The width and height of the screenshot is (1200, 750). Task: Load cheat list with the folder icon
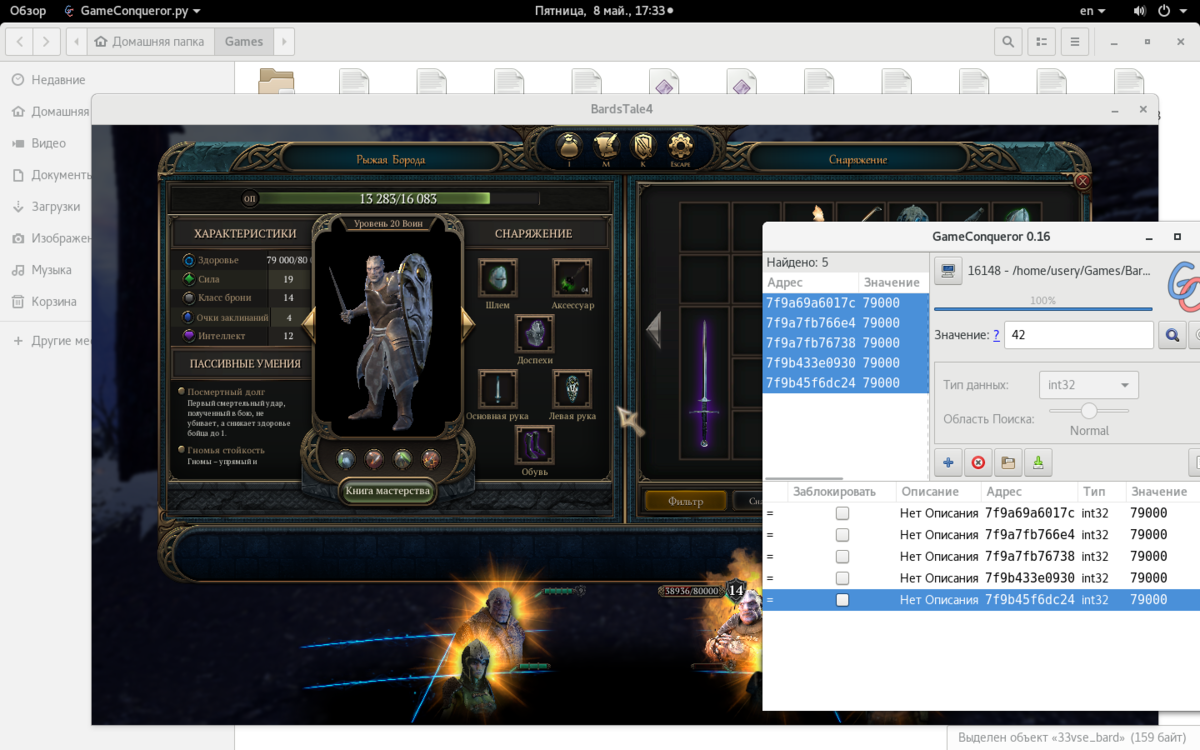click(x=1008, y=462)
